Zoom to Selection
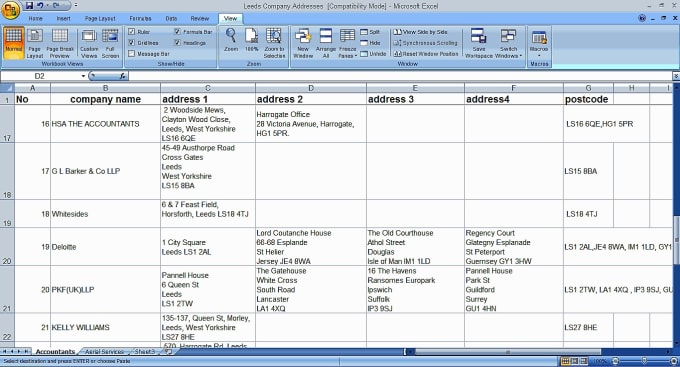 point(274,43)
